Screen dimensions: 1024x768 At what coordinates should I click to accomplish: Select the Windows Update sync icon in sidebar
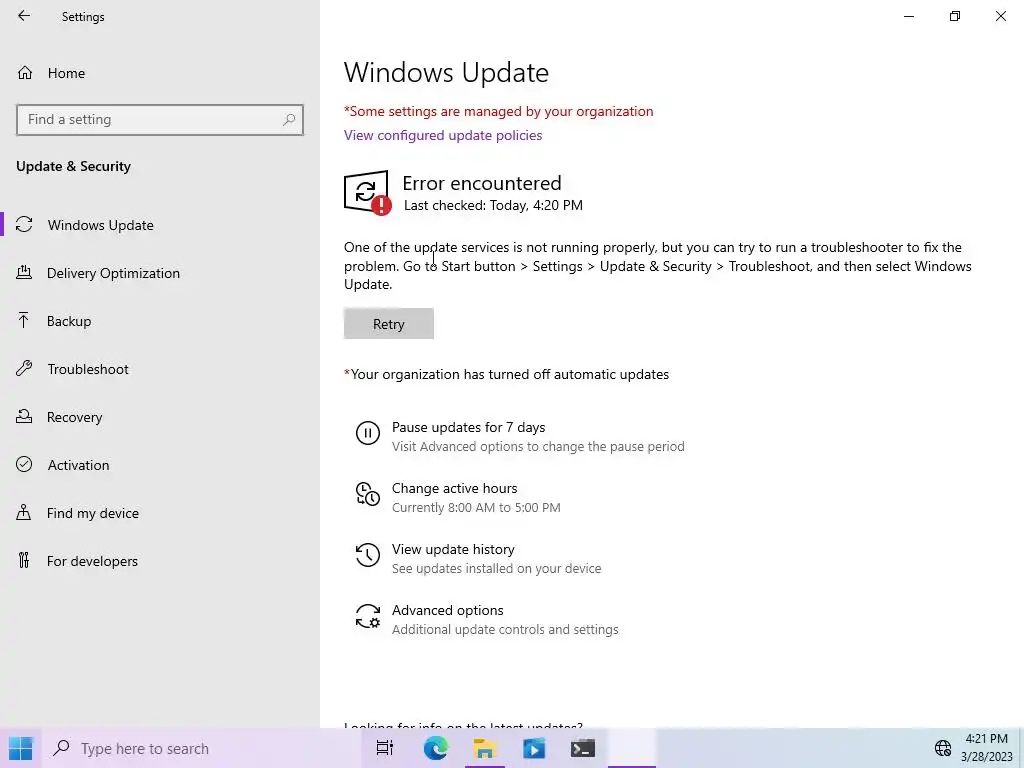24,225
